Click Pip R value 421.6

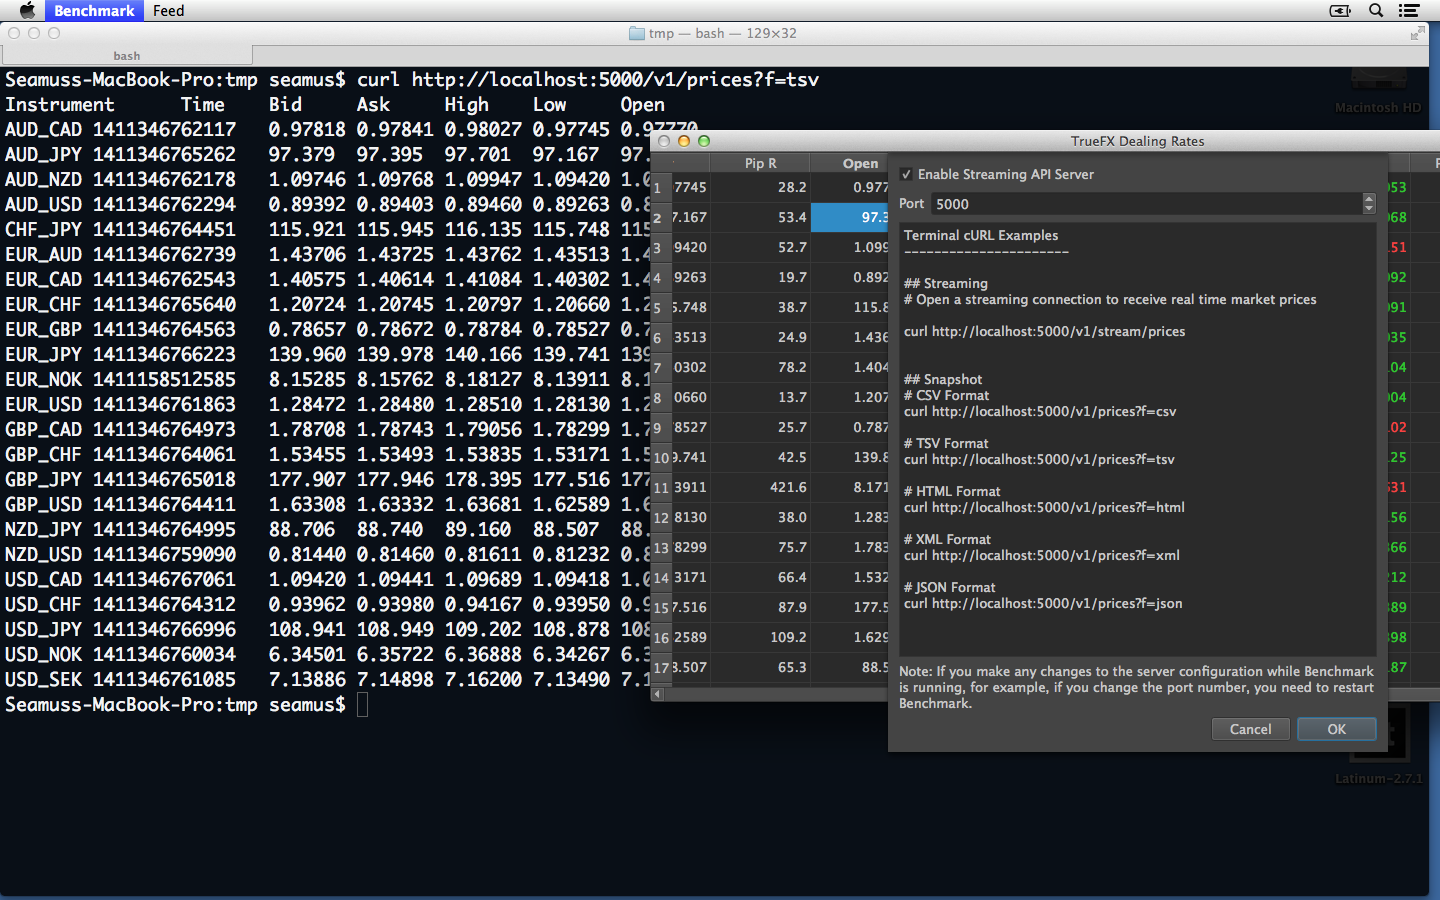[788, 487]
